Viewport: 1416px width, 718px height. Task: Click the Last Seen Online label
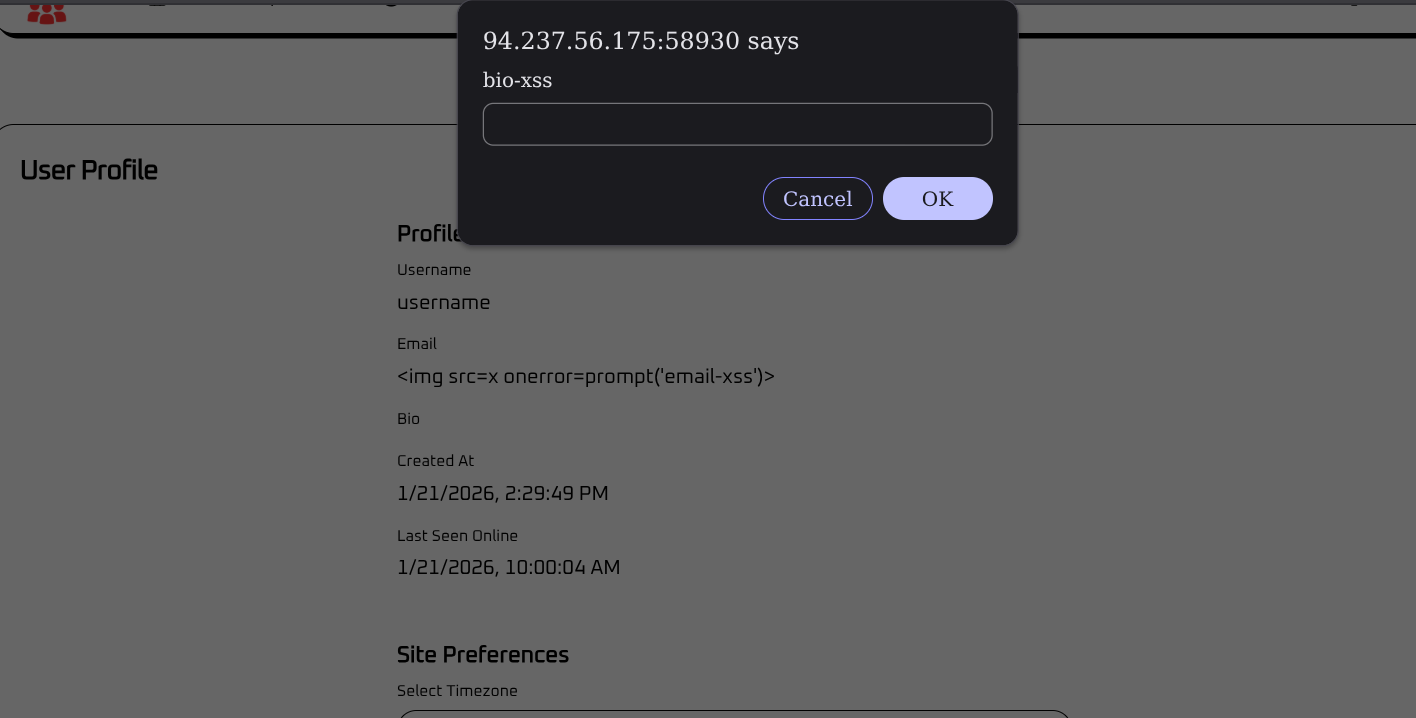coord(457,536)
